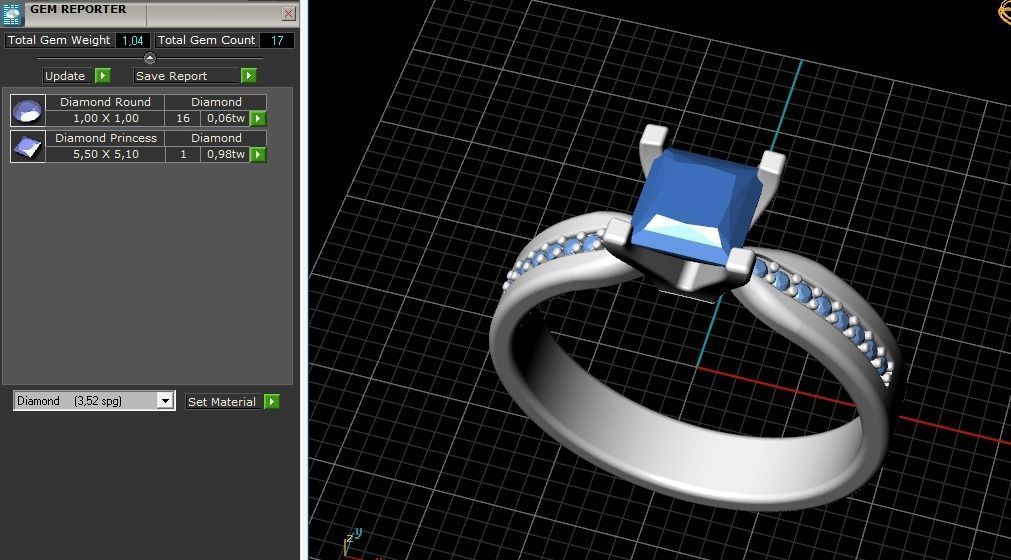Collapse the panel using the round arrow handle
The width and height of the screenshot is (1011, 560).
click(x=150, y=58)
